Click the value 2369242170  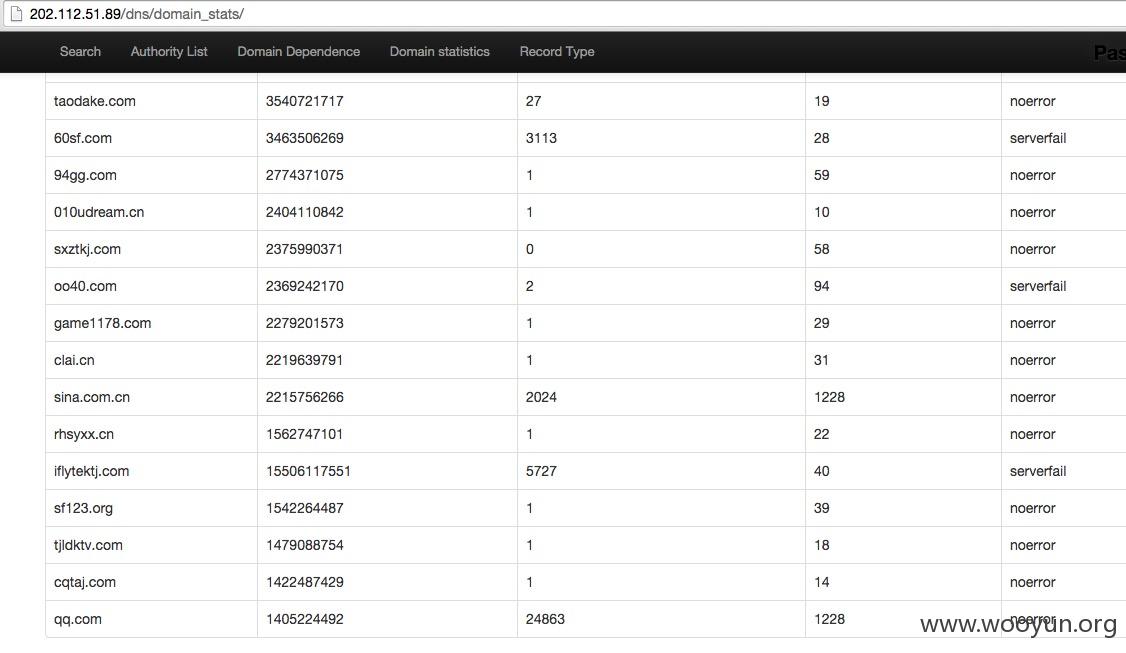(304, 286)
